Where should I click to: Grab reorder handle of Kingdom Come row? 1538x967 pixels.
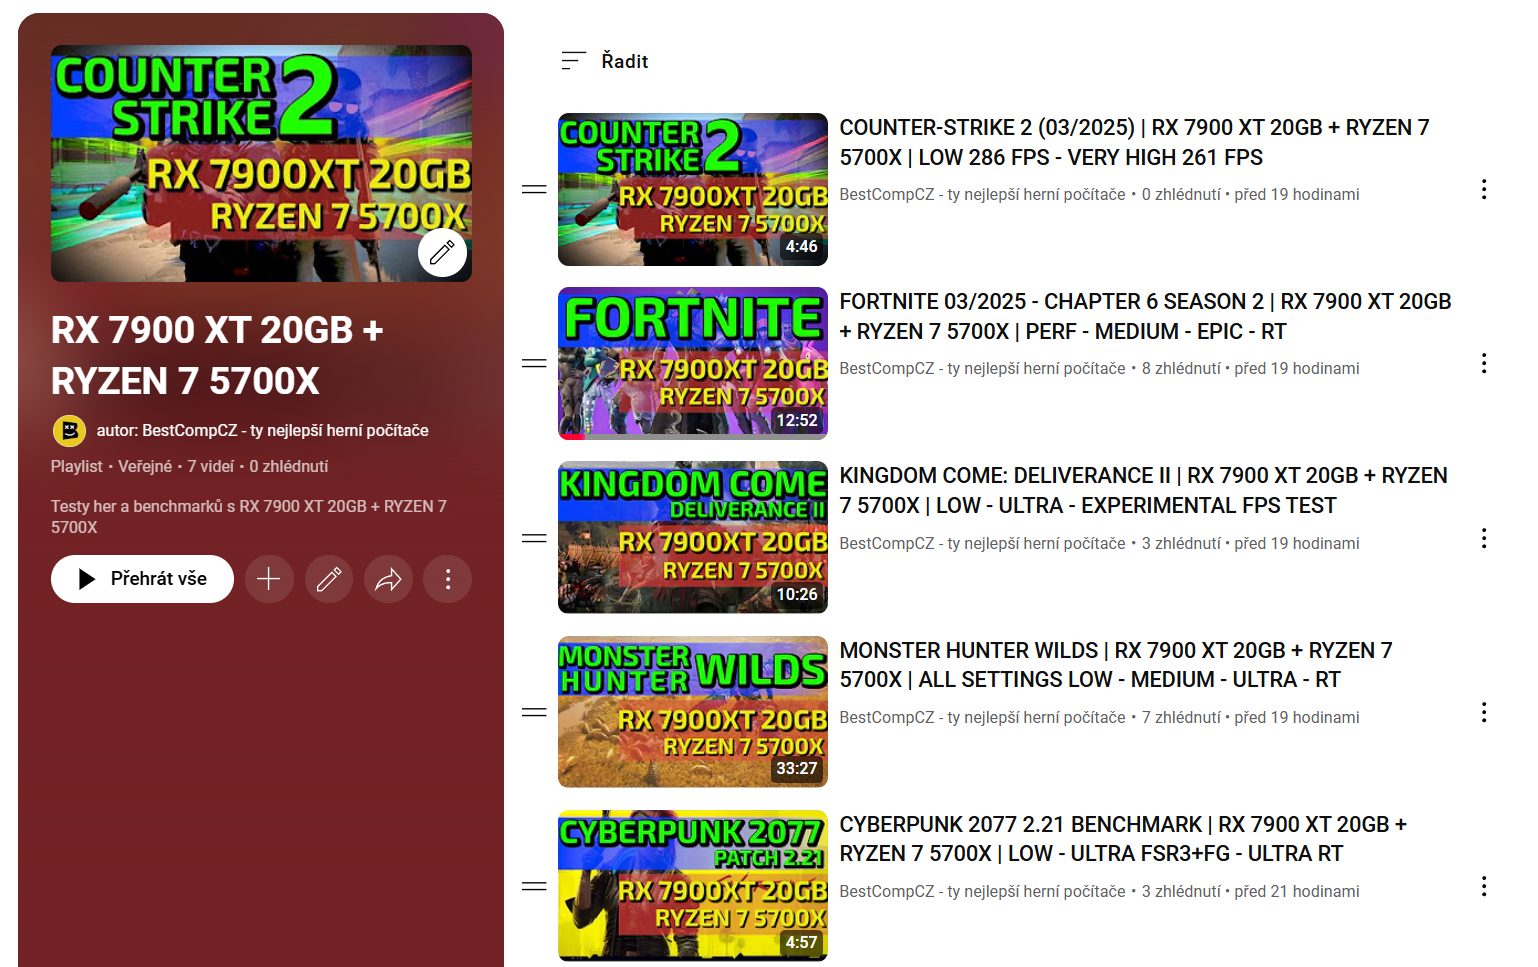(x=534, y=538)
